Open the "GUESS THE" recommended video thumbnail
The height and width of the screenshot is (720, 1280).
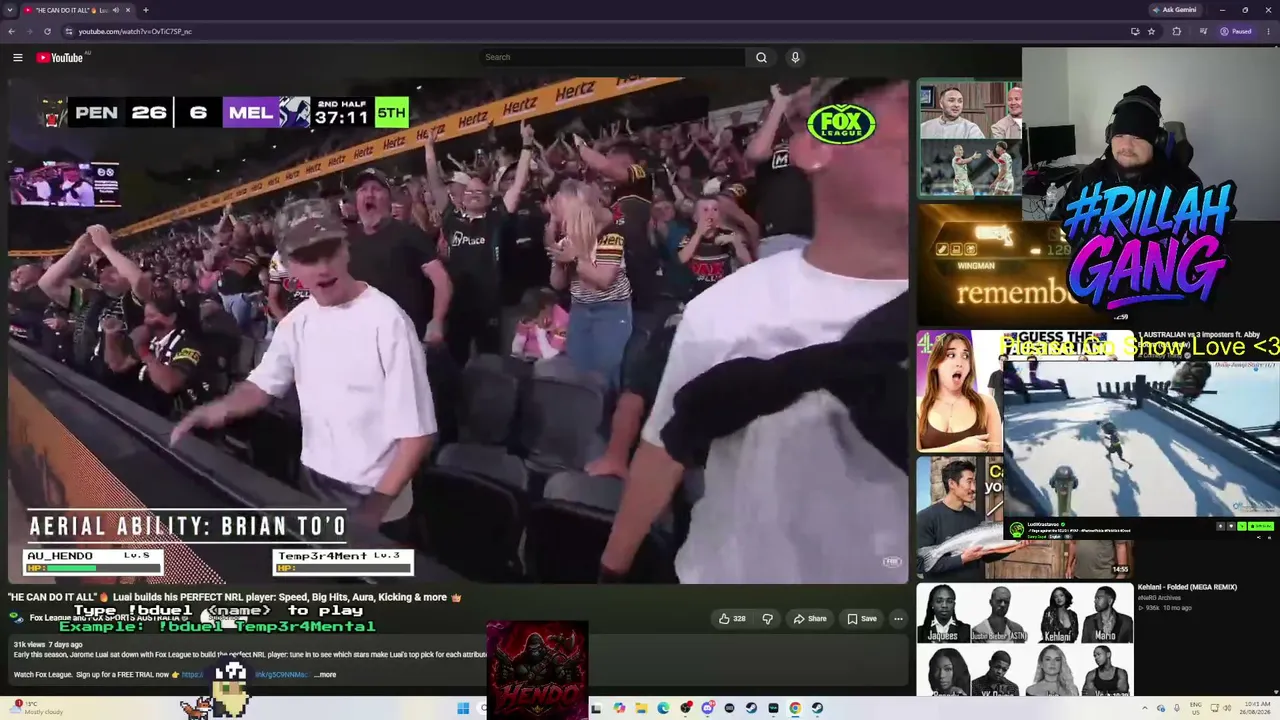[959, 391]
